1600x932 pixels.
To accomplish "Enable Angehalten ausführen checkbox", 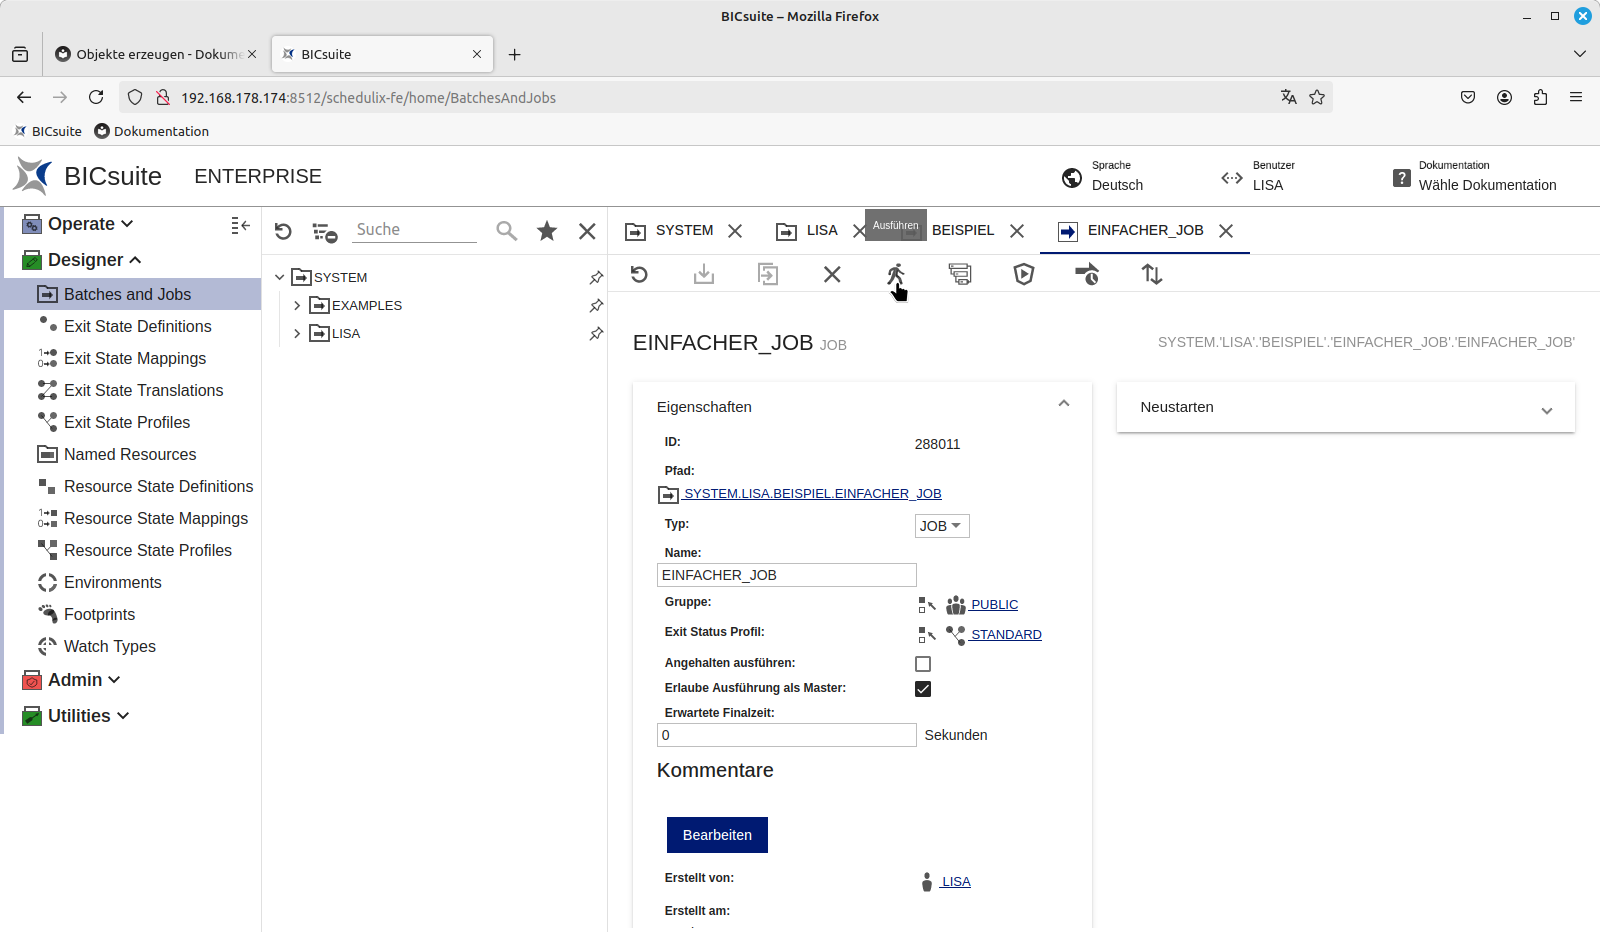I will [x=923, y=664].
